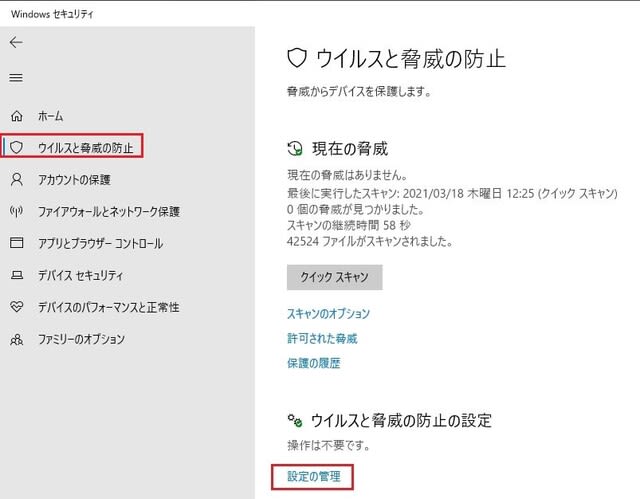Open デバイス セキュリティ section
This screenshot has height=499, width=640.
click(x=80, y=275)
